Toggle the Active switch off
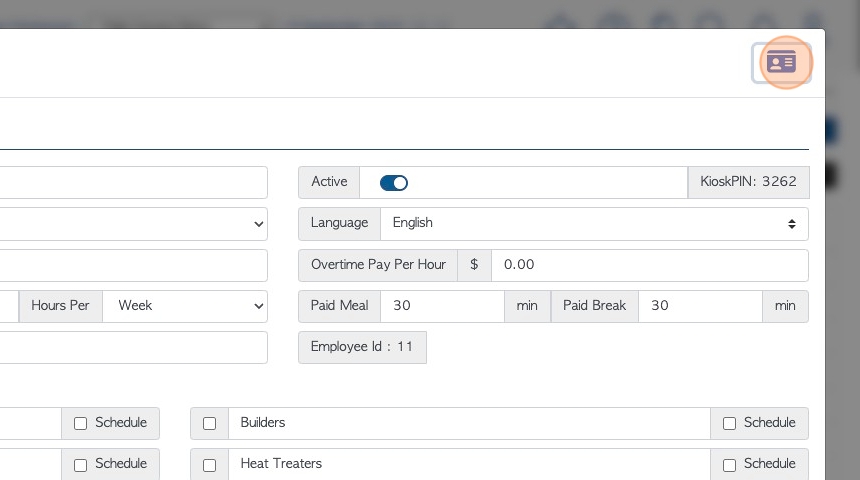This screenshot has width=860, height=480. pos(393,183)
